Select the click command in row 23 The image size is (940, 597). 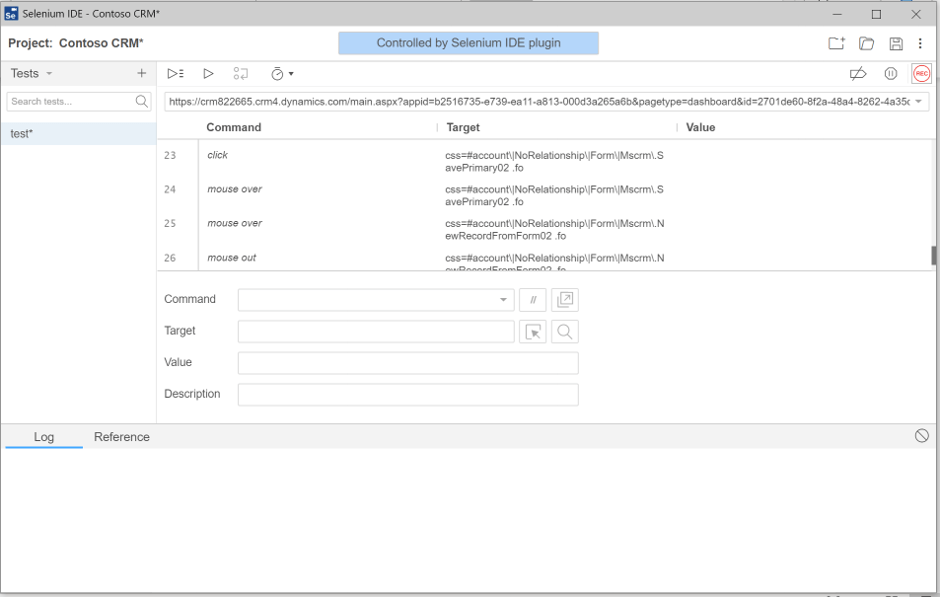[x=218, y=155]
